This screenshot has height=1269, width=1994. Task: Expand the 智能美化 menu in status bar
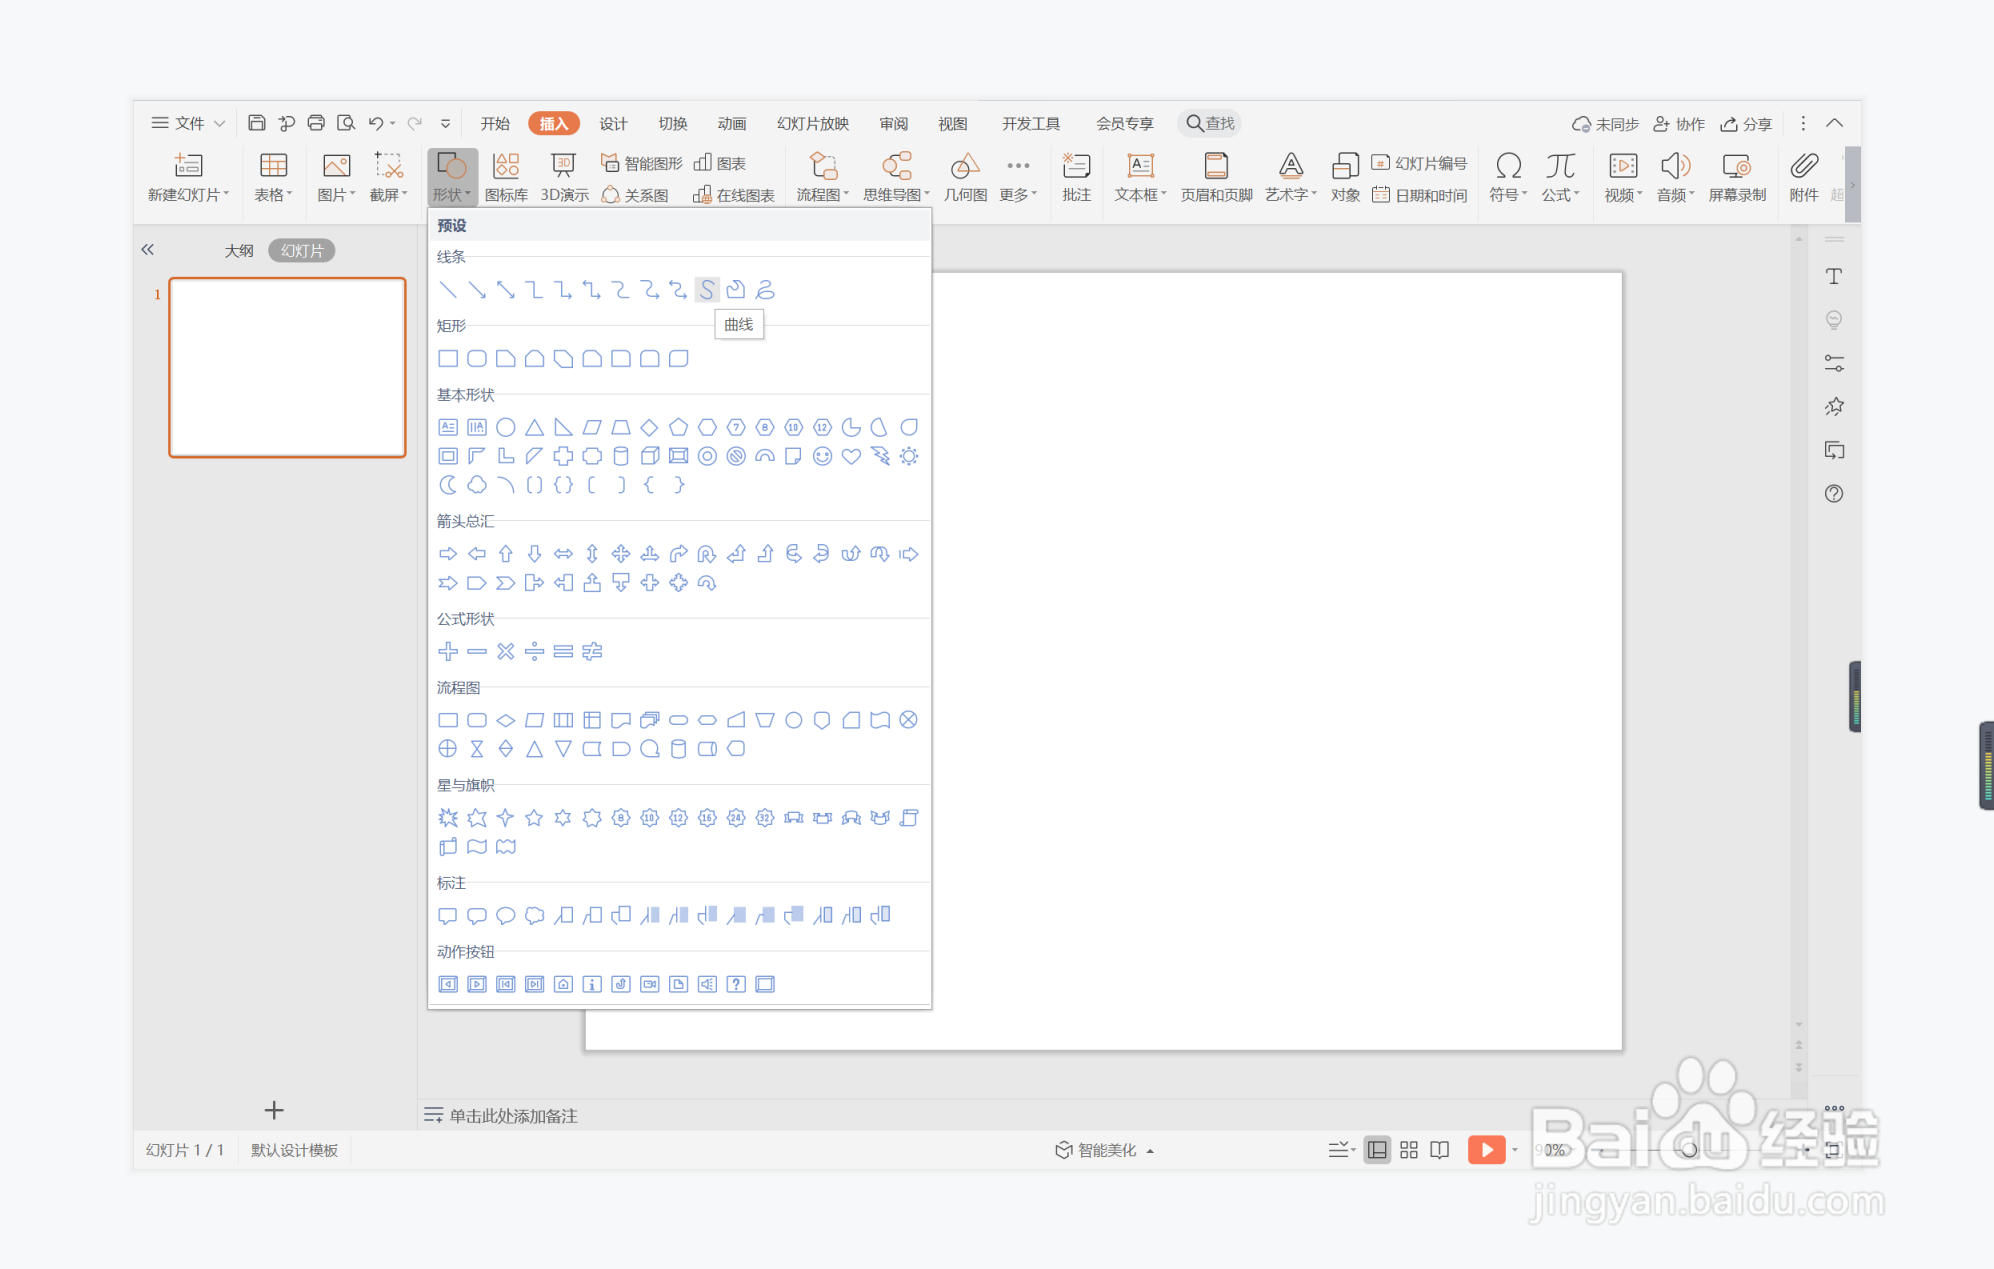coord(1105,1150)
